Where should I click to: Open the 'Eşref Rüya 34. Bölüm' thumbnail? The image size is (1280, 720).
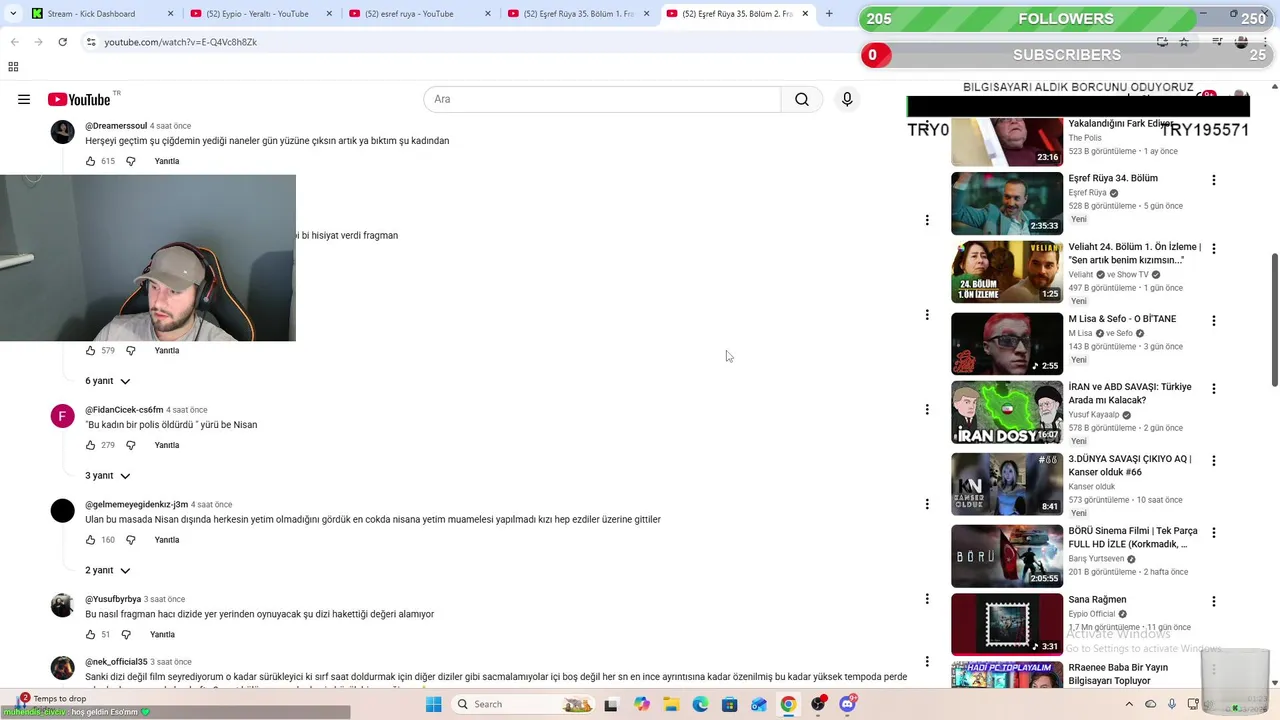[x=1007, y=203]
